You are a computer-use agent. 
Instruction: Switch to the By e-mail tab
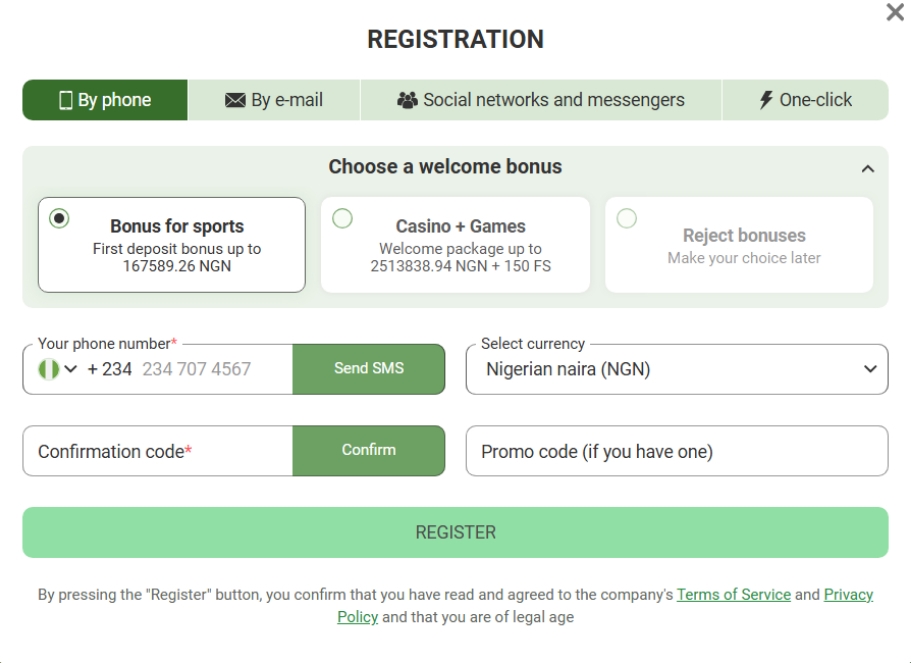(x=276, y=99)
